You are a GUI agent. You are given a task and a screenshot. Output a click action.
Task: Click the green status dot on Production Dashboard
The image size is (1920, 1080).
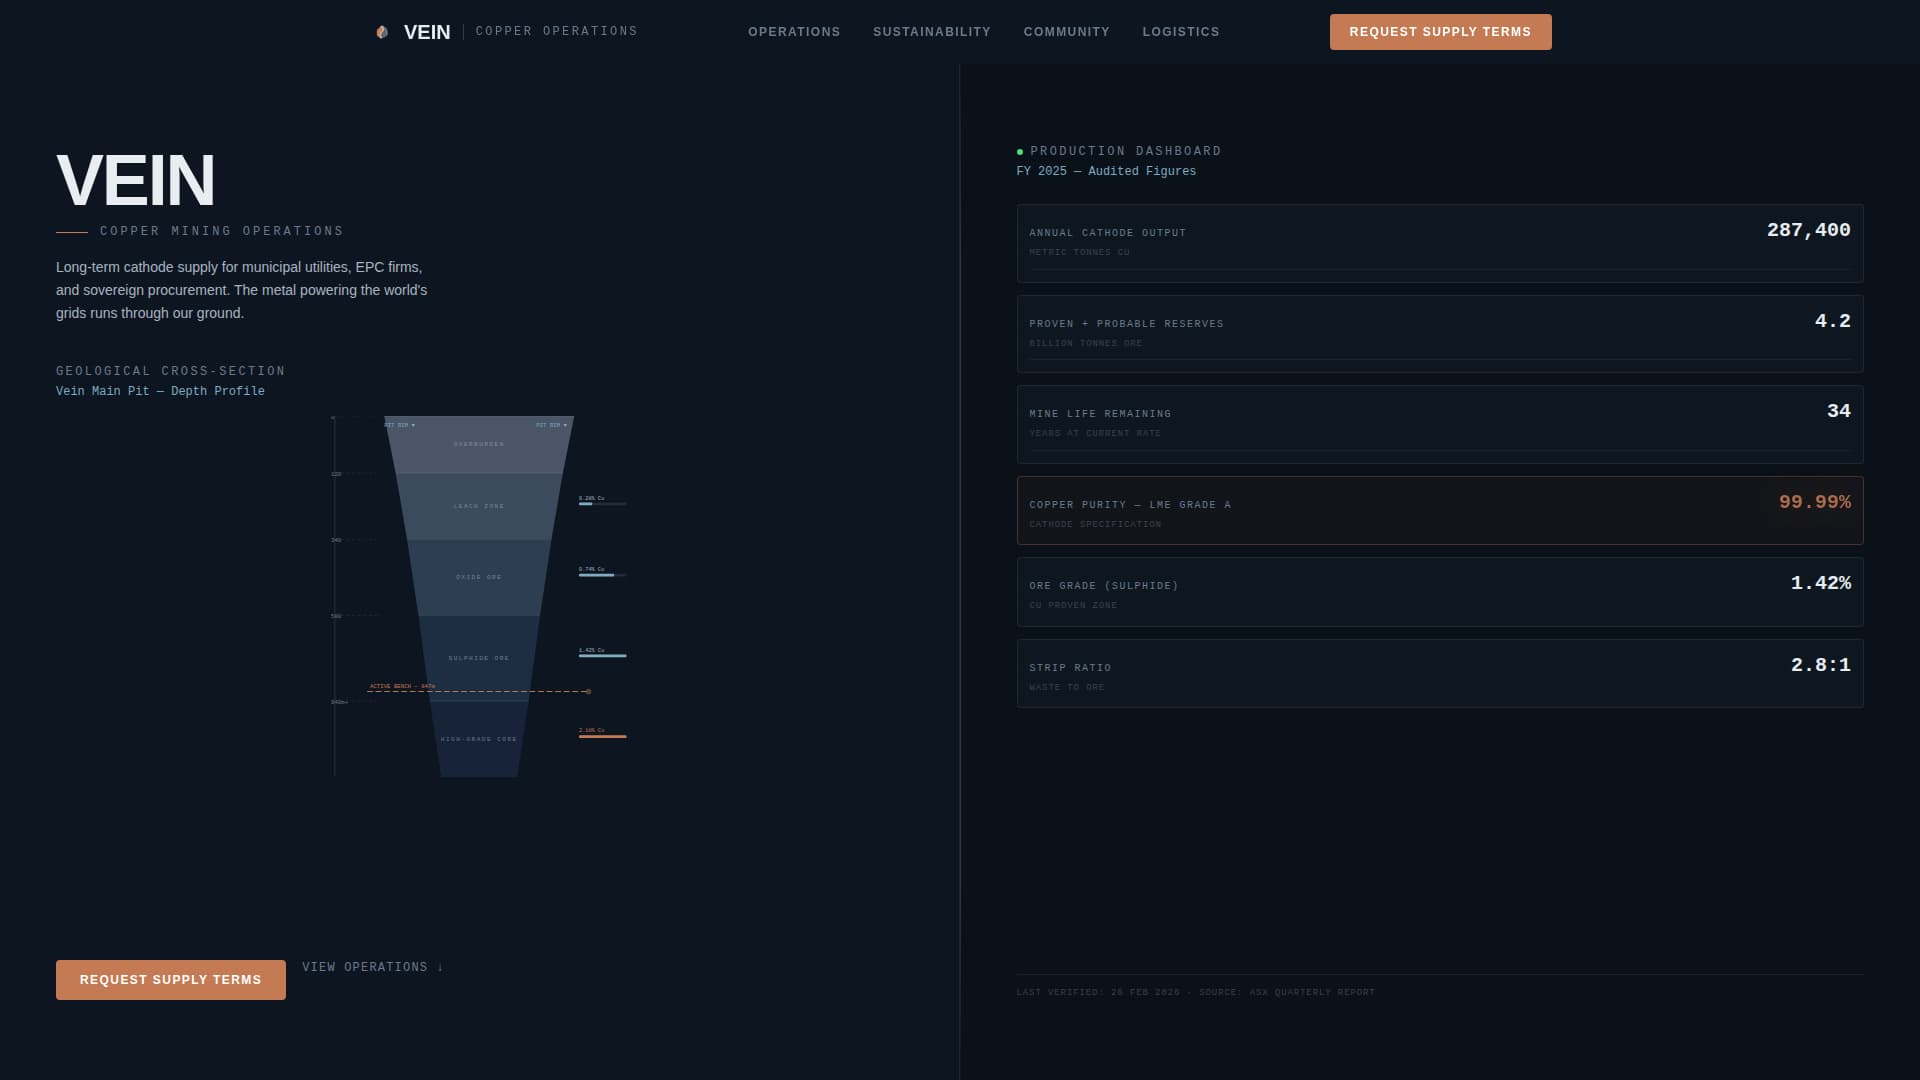pyautogui.click(x=1020, y=150)
